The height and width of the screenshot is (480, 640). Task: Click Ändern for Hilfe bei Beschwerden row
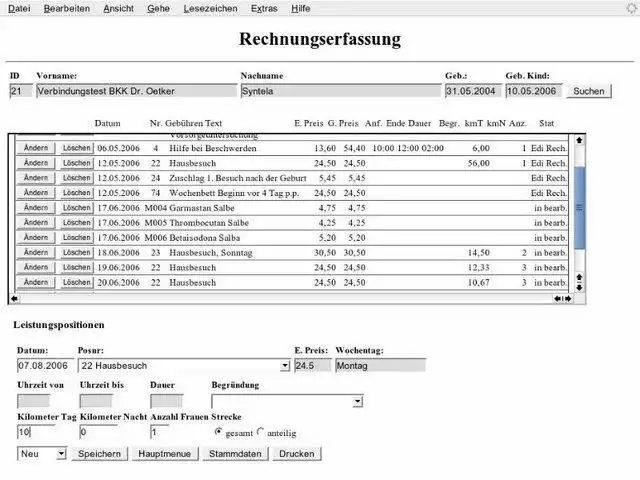click(36, 148)
